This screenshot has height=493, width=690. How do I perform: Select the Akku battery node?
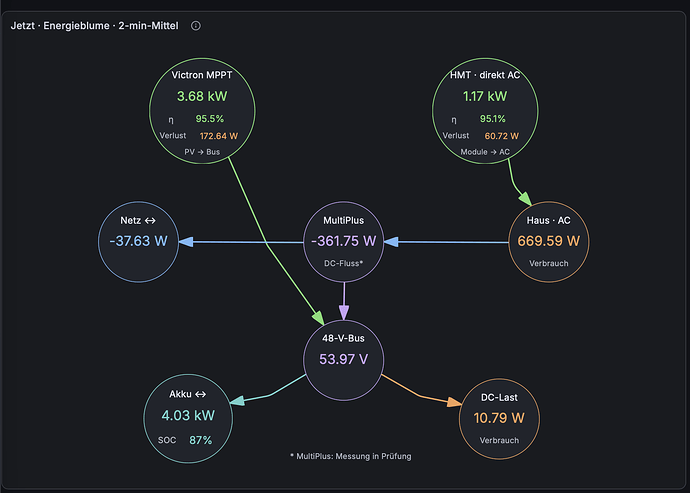tap(188, 419)
